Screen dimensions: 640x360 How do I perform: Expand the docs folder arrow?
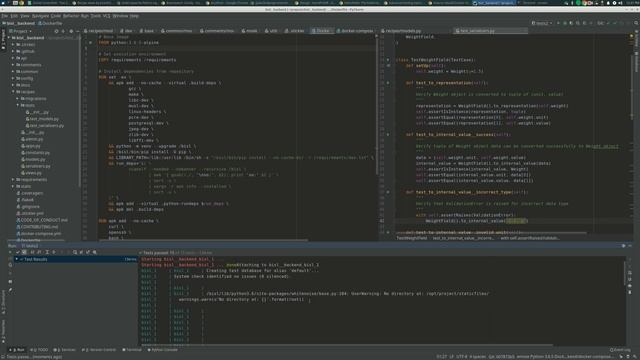pos(13,85)
